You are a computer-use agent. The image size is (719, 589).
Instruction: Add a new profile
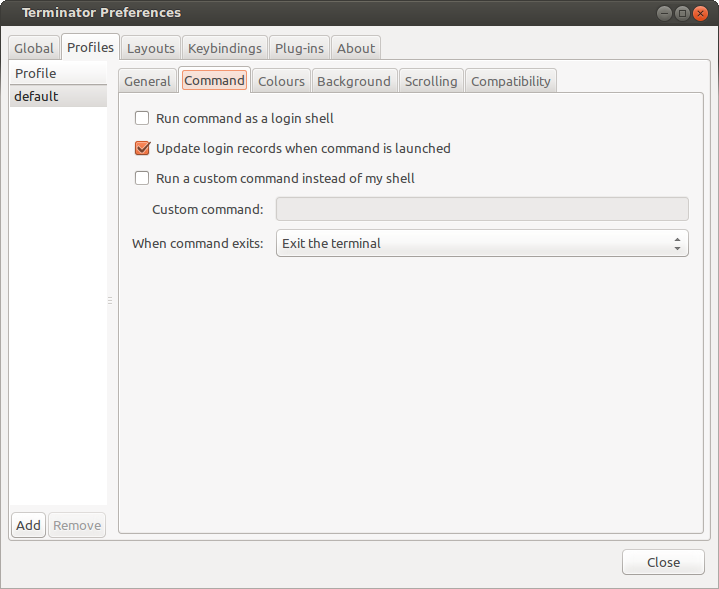pyautogui.click(x=28, y=525)
